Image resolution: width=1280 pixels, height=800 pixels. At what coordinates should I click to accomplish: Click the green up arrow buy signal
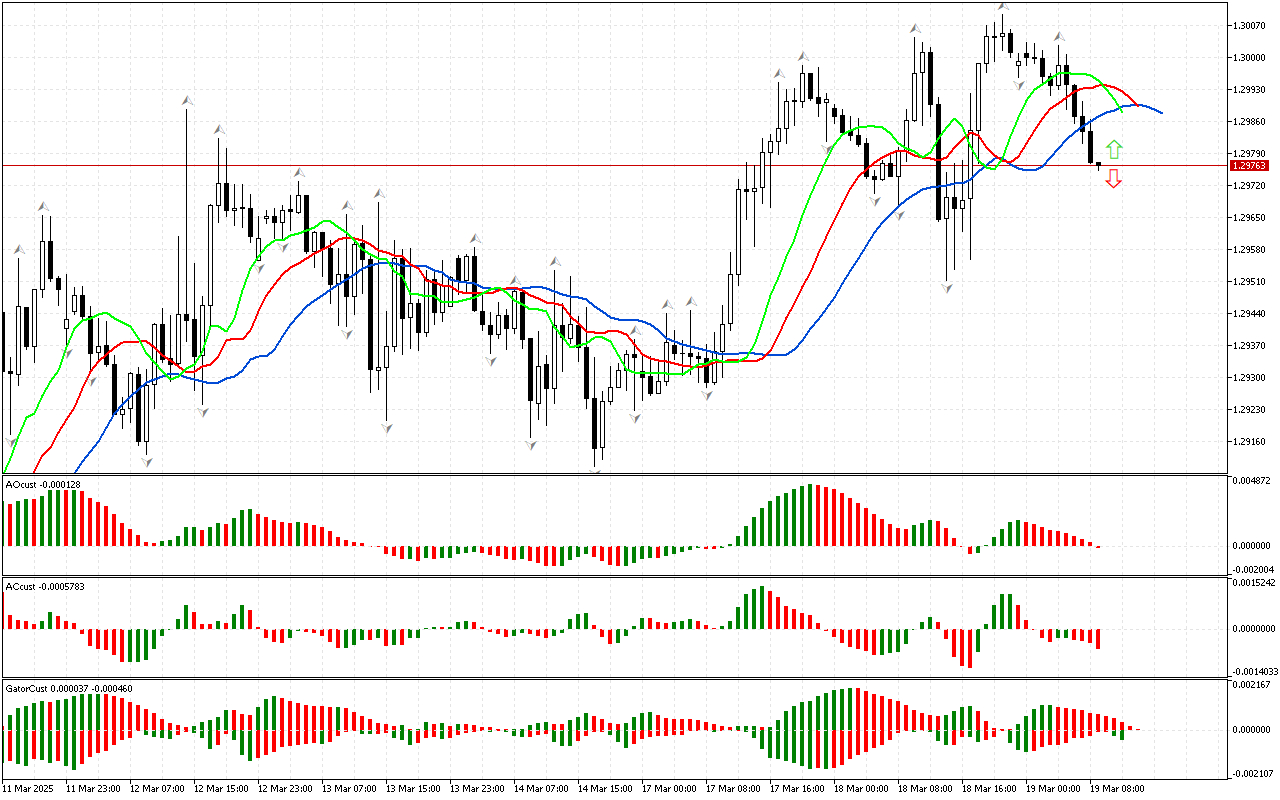1114,150
